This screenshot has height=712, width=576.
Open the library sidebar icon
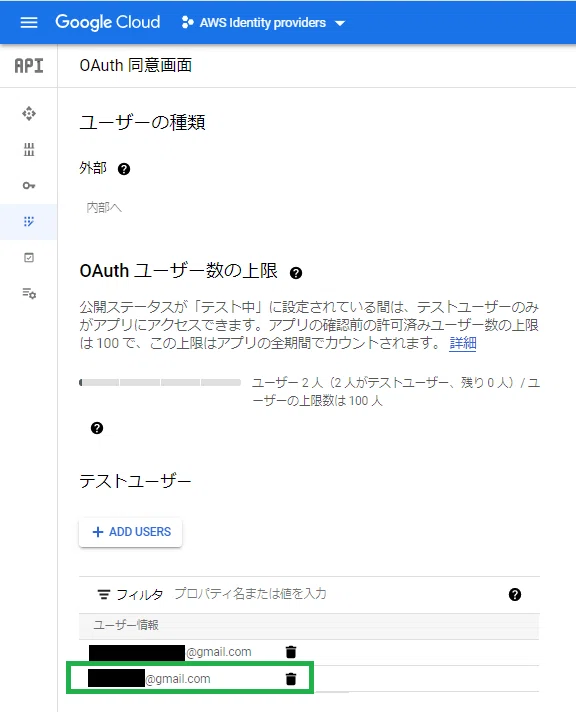click(29, 149)
